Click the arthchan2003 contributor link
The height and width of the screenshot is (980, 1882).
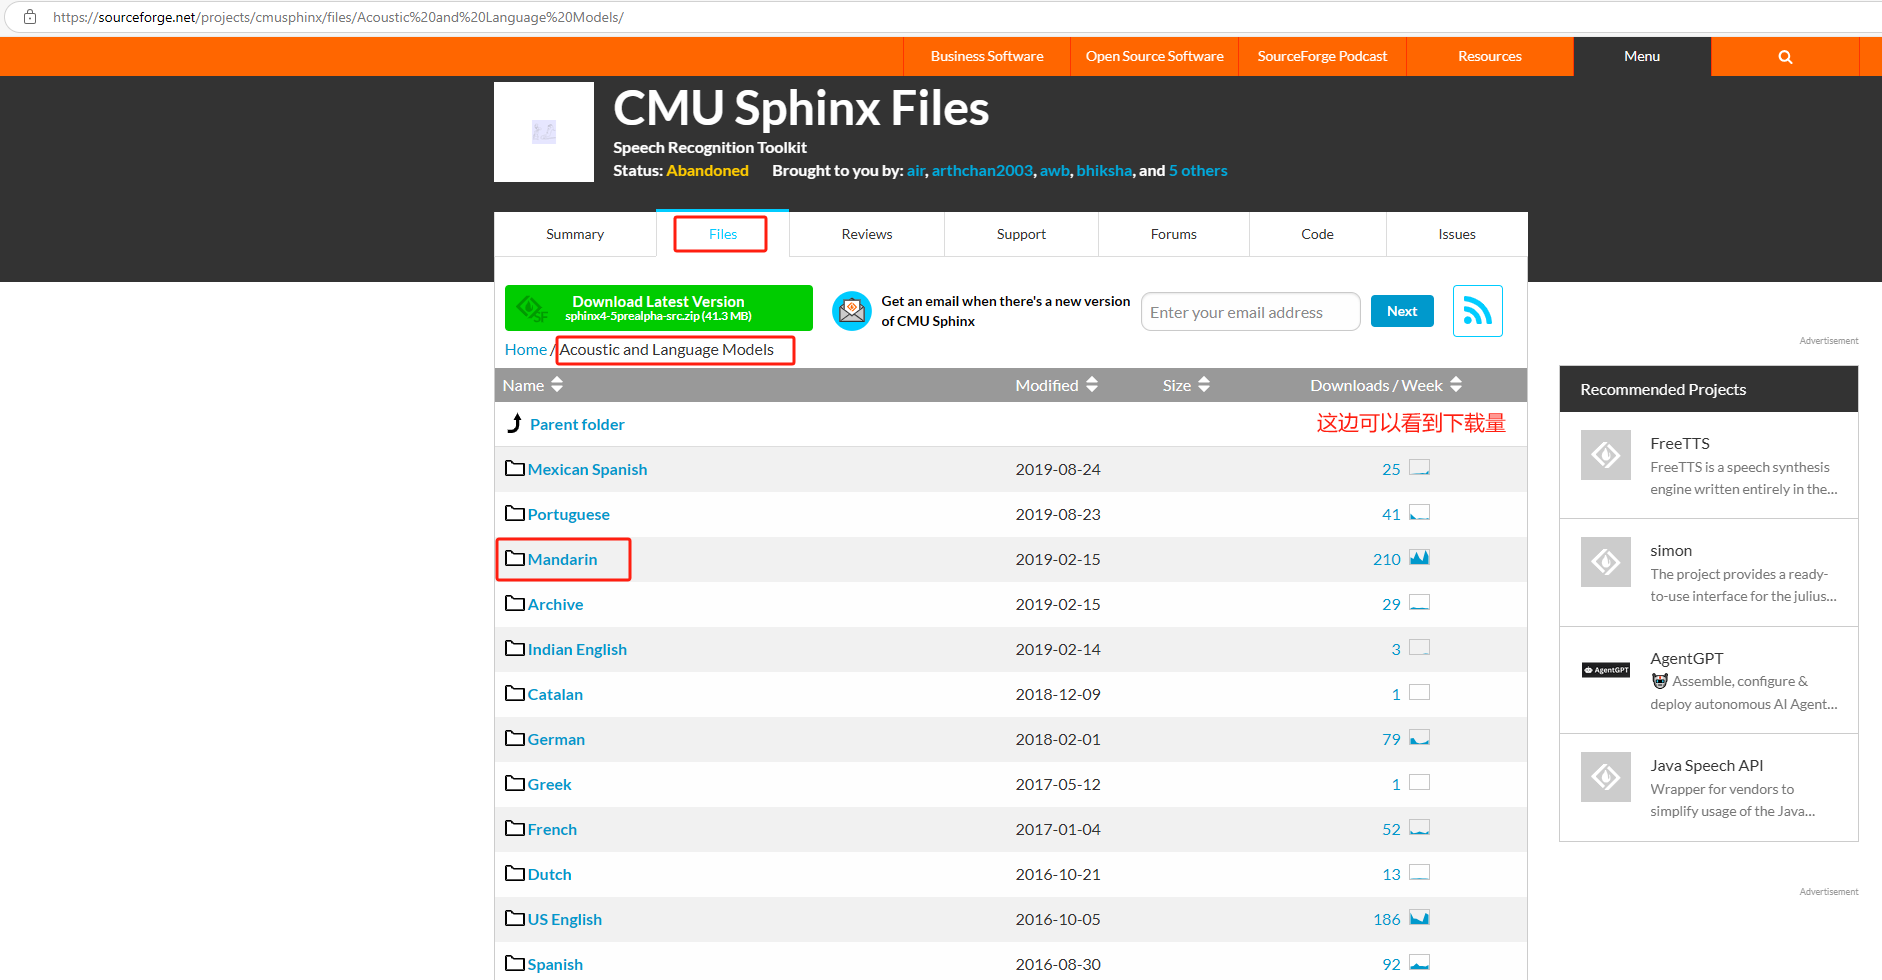click(x=982, y=171)
